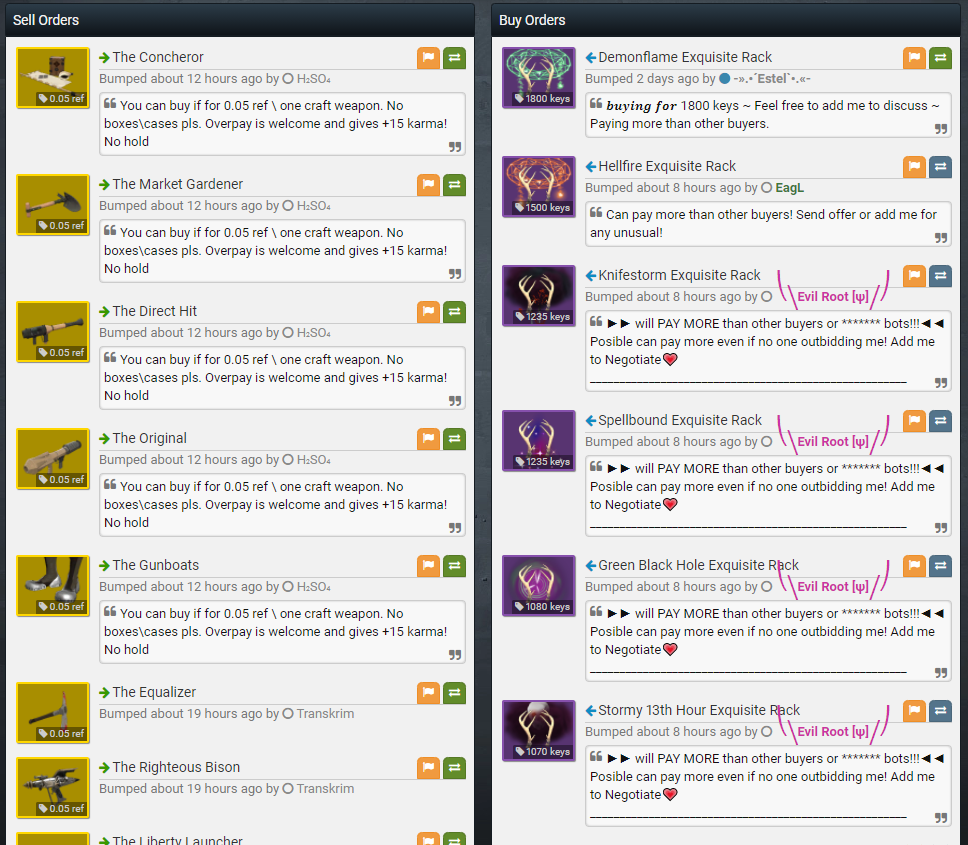Click Hellfire Exquisite Rack title text

(667, 167)
